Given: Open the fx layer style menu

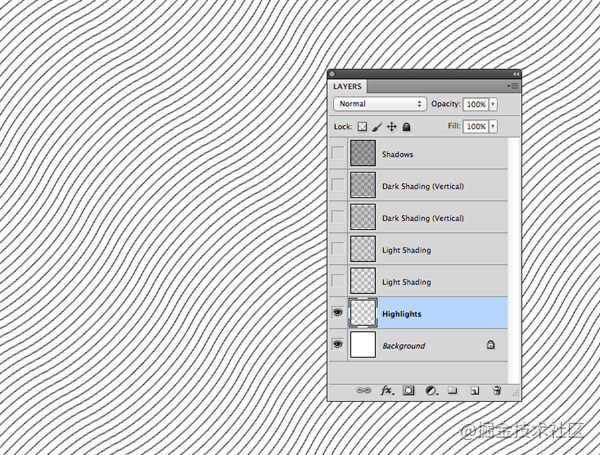Looking at the screenshot, I should pyautogui.click(x=387, y=390).
